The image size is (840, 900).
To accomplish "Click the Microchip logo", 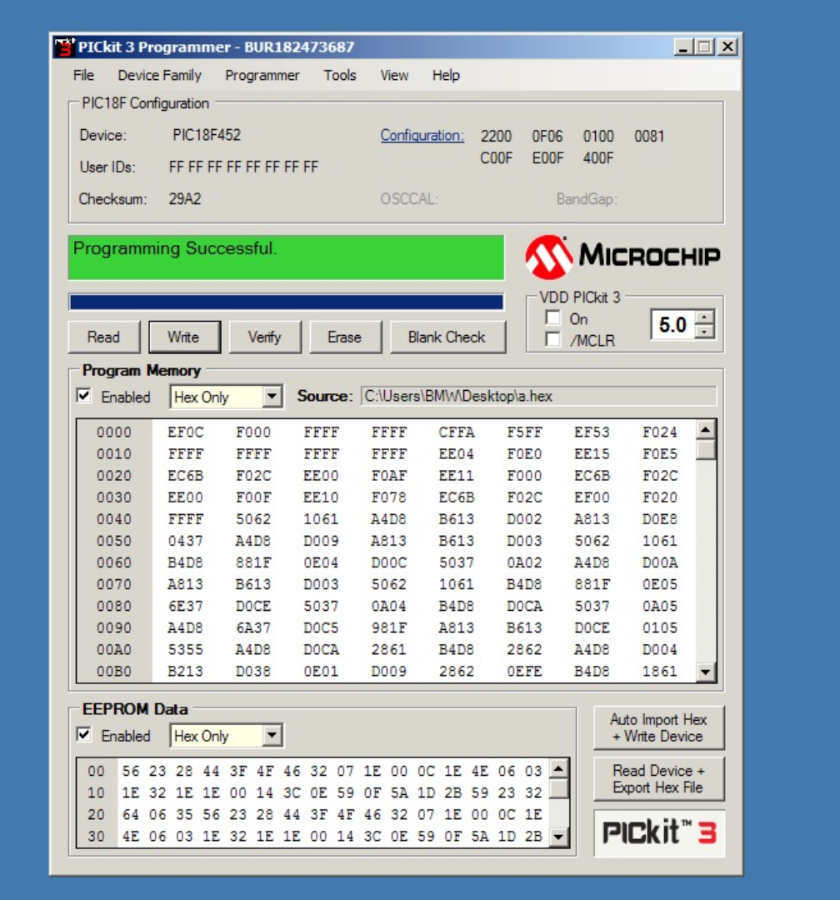I will click(x=622, y=257).
